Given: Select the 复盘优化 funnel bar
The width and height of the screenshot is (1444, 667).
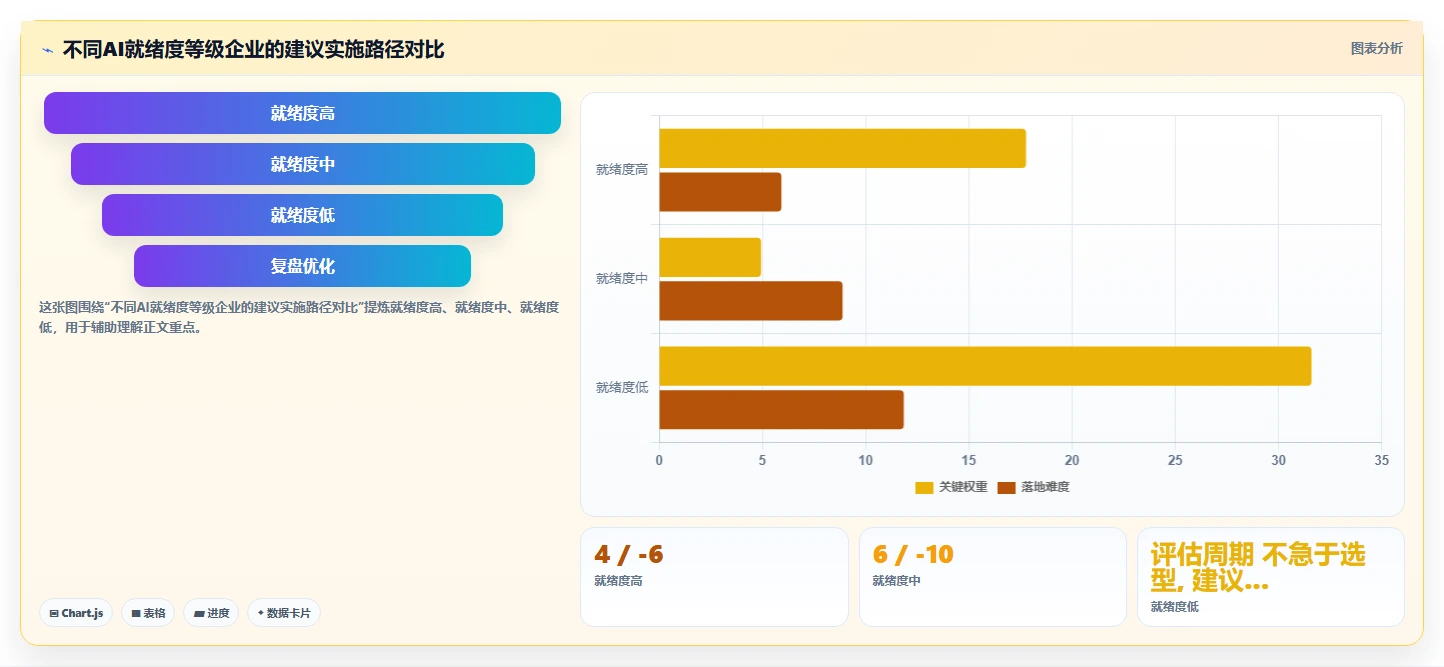Looking at the screenshot, I should (302, 266).
